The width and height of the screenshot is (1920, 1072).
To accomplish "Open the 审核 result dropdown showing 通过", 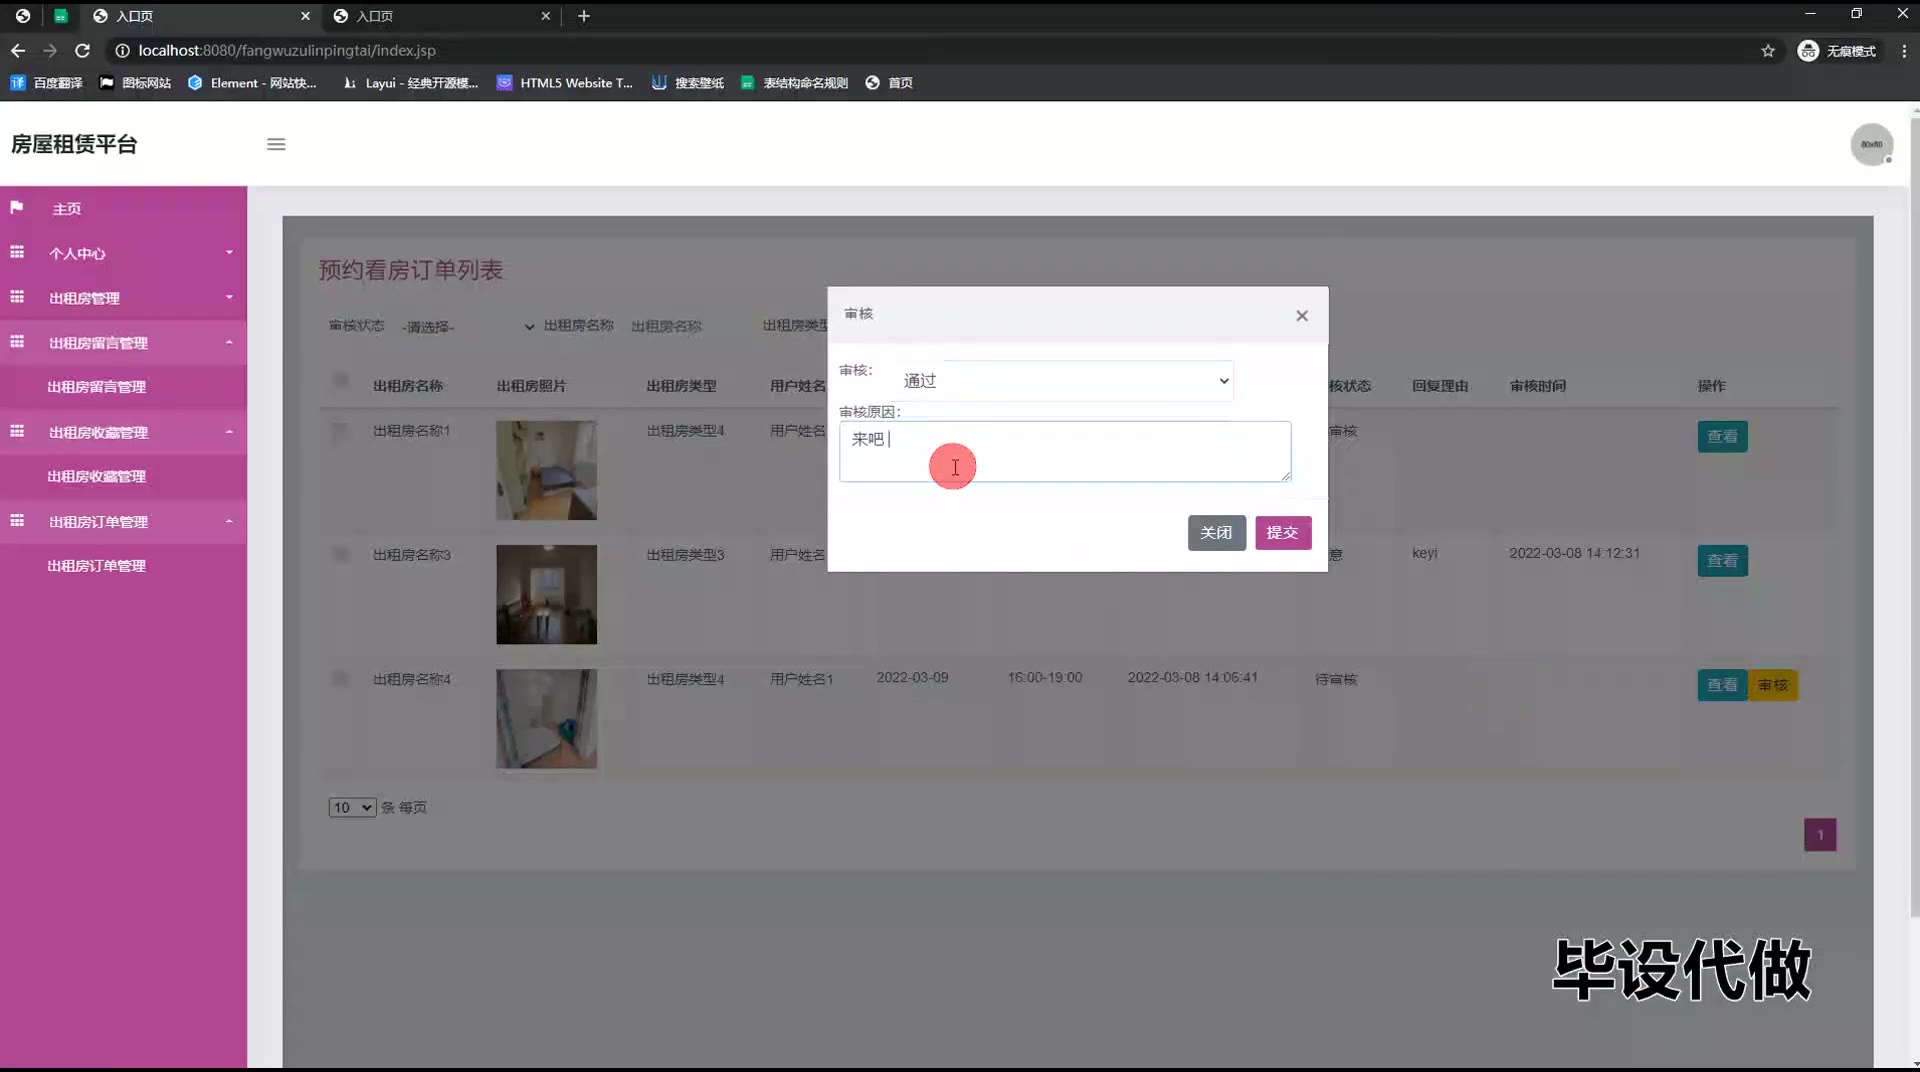I will 1065,381.
